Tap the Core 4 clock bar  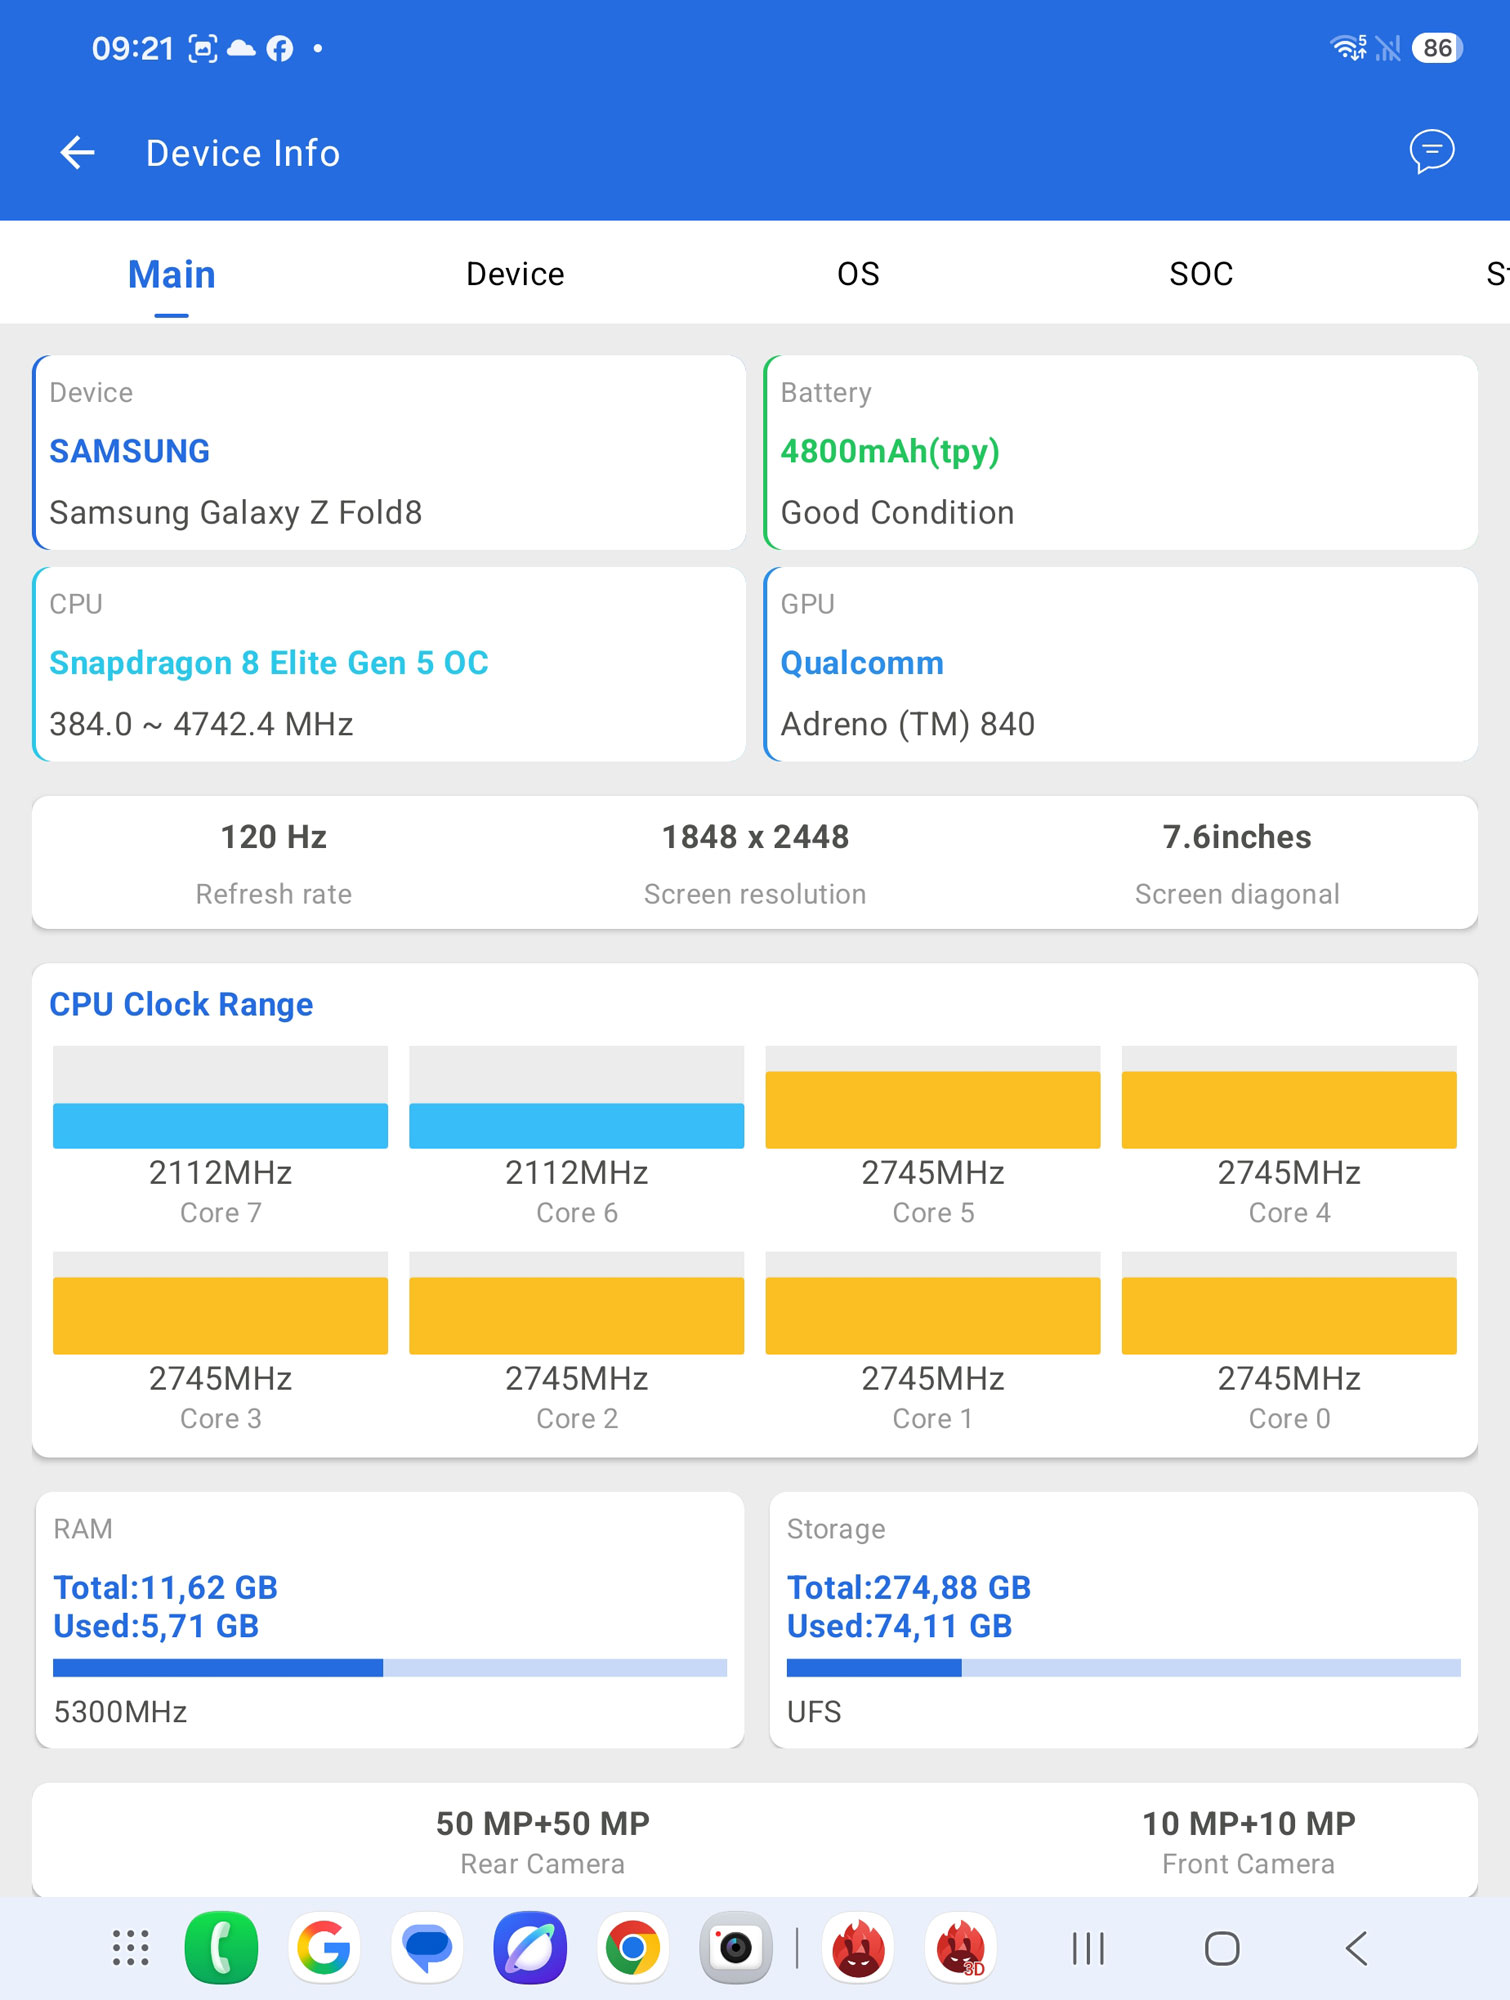(x=1289, y=1097)
